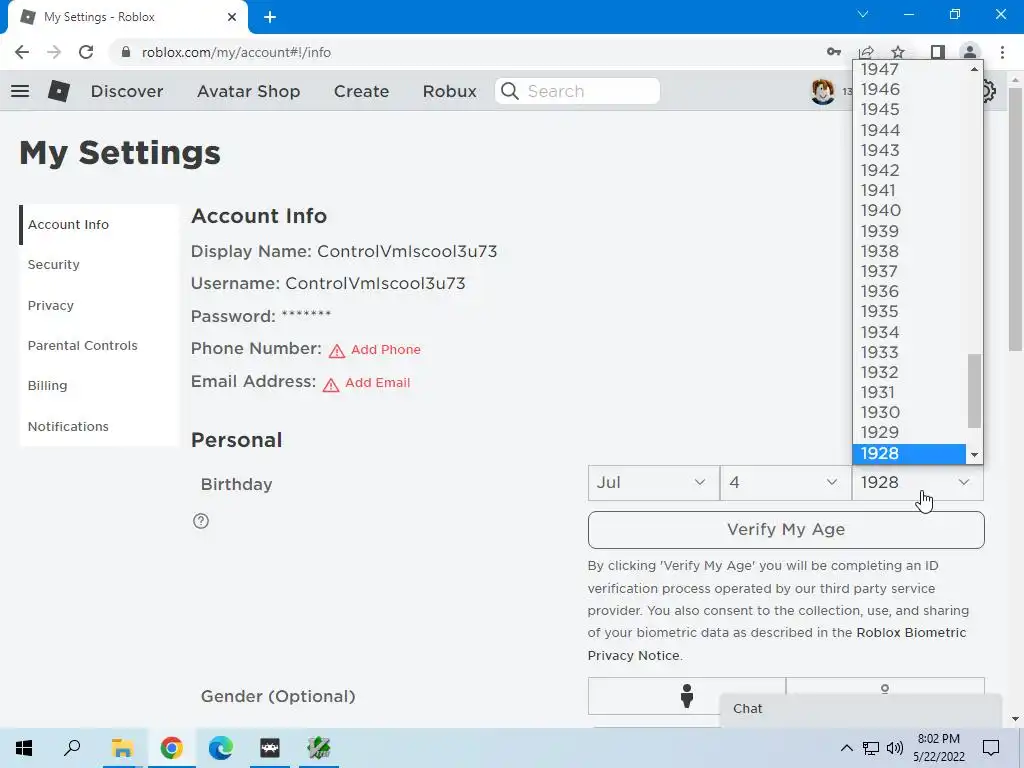The image size is (1024, 768).
Task: Click the birthday help question mark icon
Action: point(201,521)
